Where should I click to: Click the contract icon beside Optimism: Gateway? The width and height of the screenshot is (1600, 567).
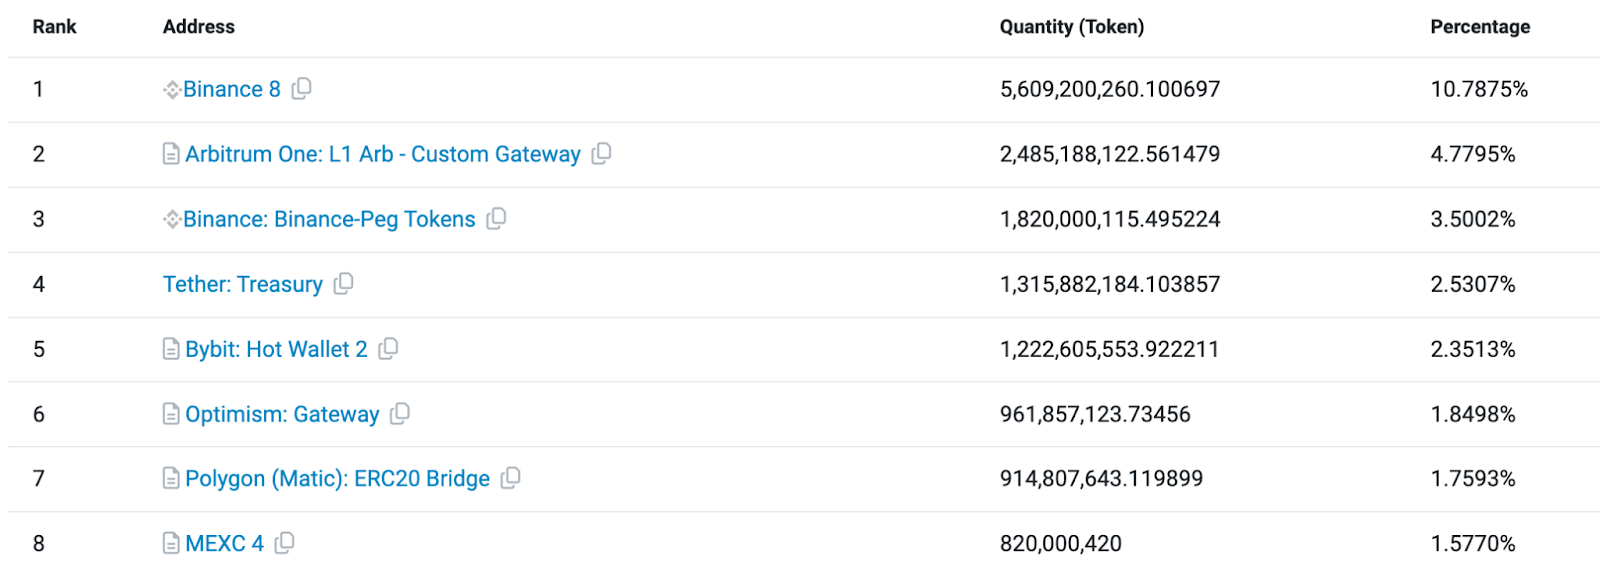(x=171, y=414)
